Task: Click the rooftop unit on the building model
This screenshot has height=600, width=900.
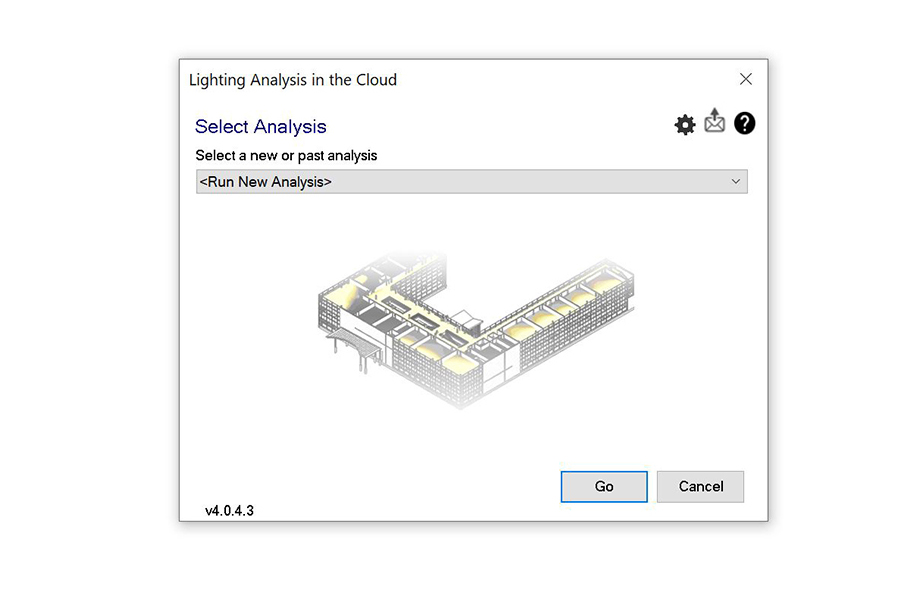Action: tap(466, 318)
